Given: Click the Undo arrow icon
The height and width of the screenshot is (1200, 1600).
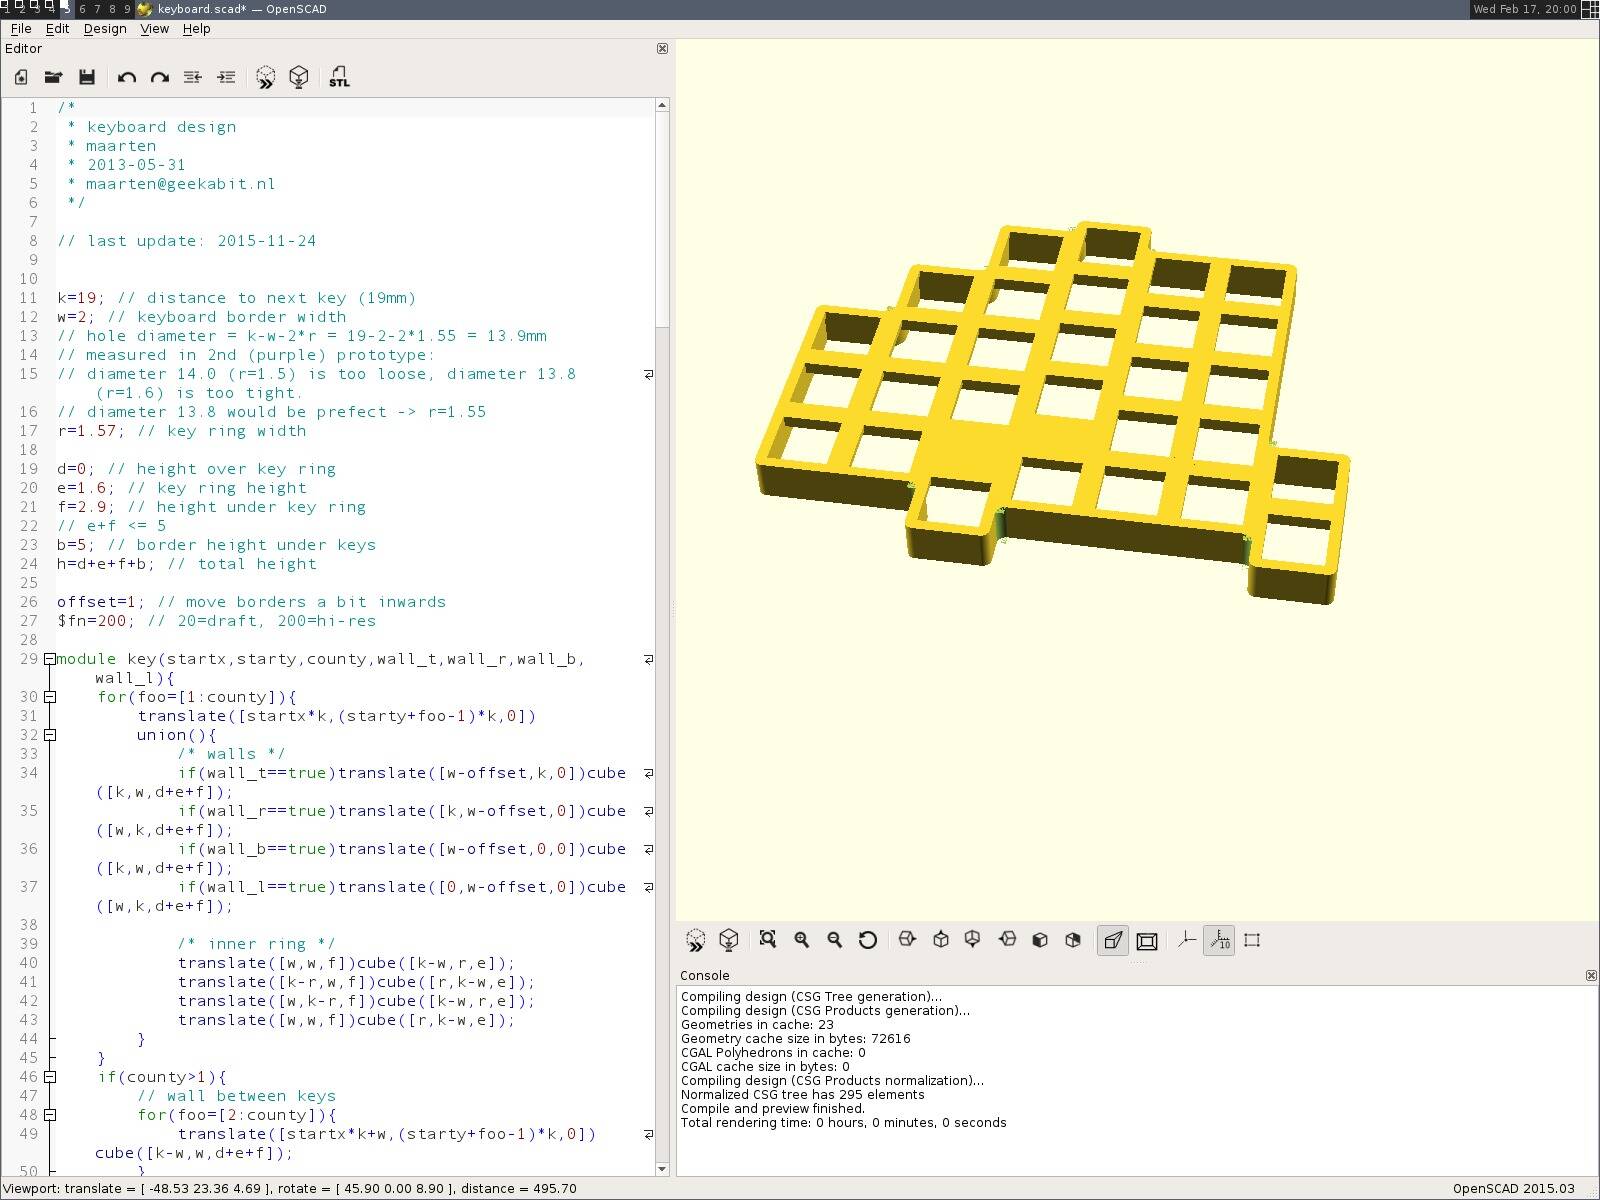Looking at the screenshot, I should (126, 77).
